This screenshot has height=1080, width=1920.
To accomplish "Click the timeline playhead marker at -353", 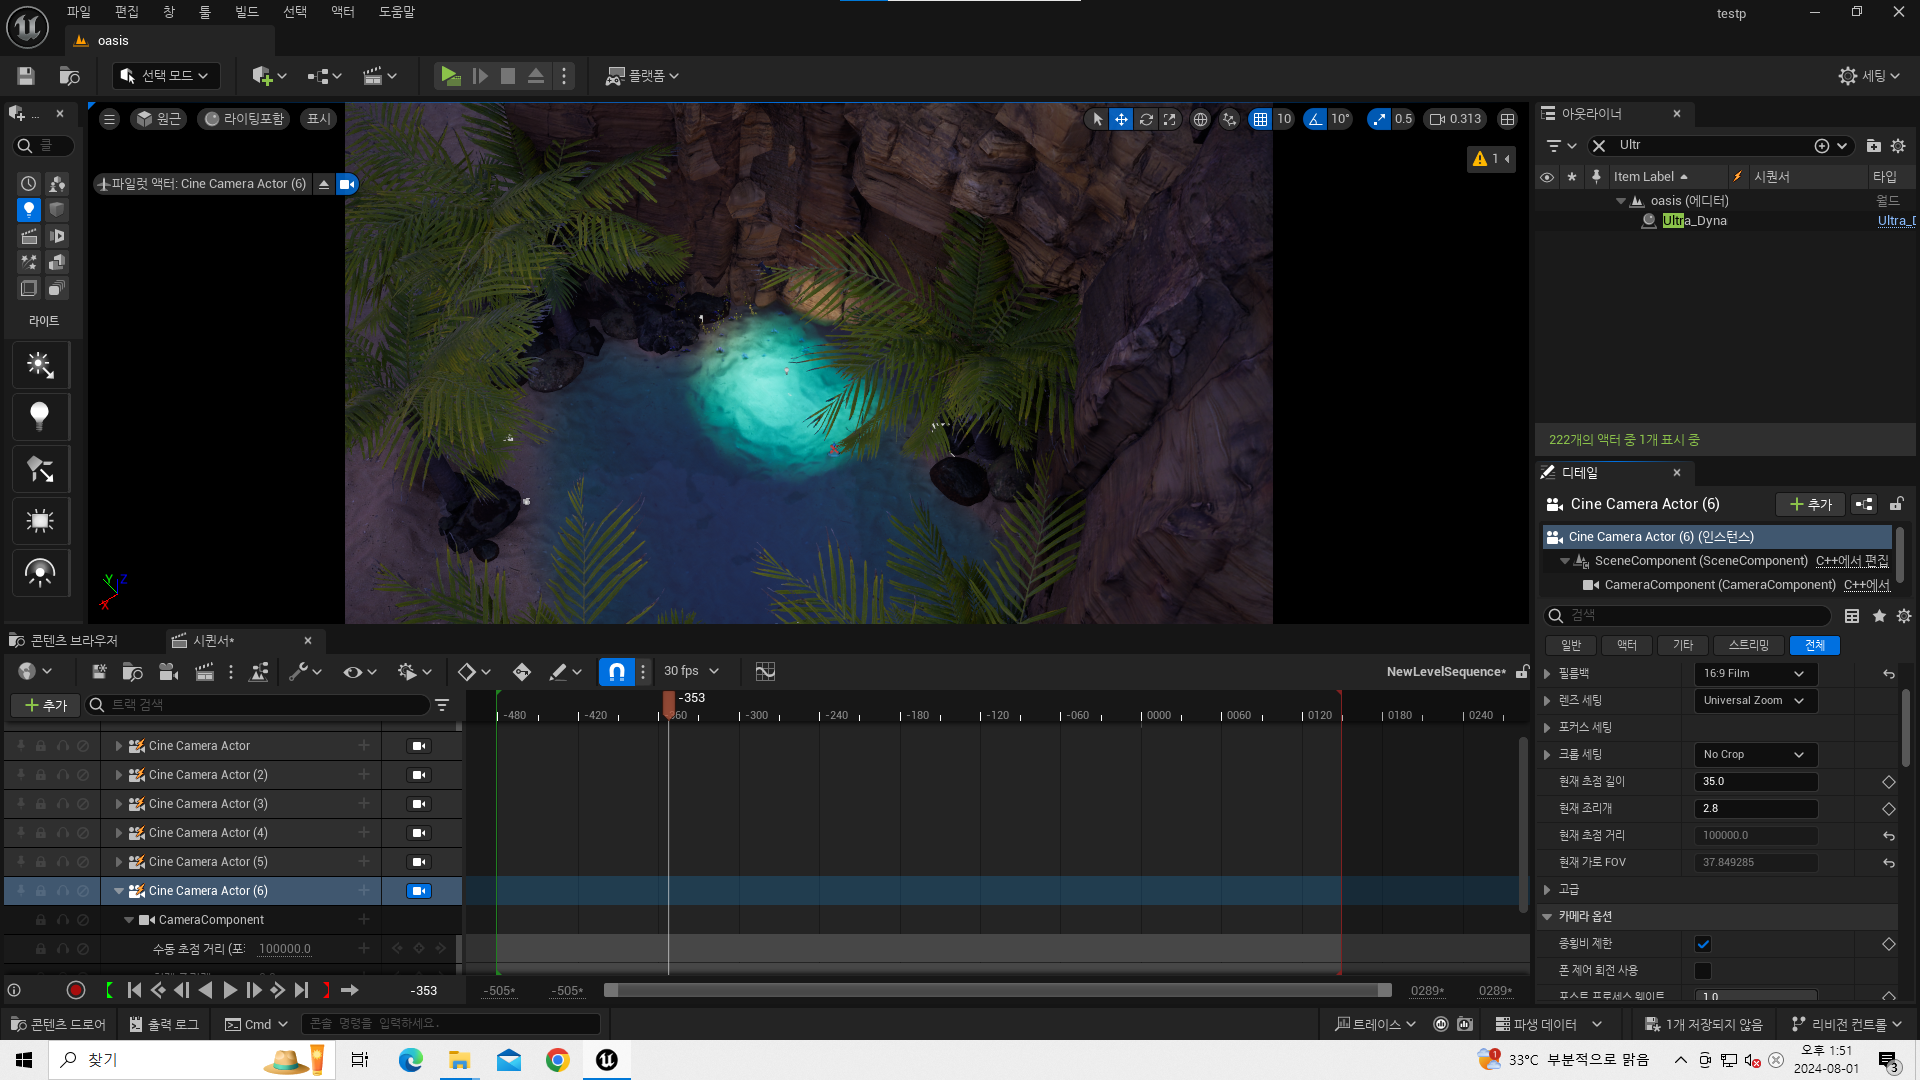I will point(669,703).
